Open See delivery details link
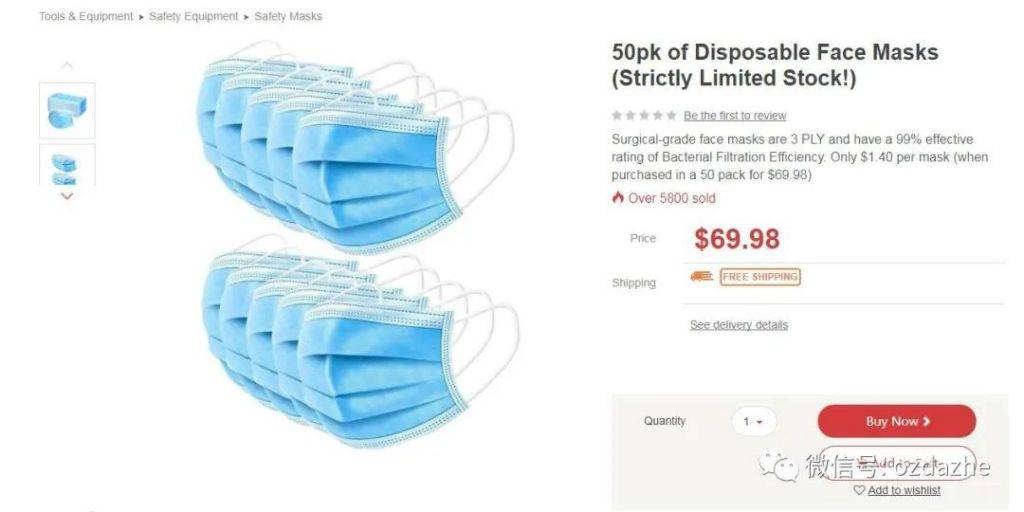The width and height of the screenshot is (1024, 512). point(739,325)
